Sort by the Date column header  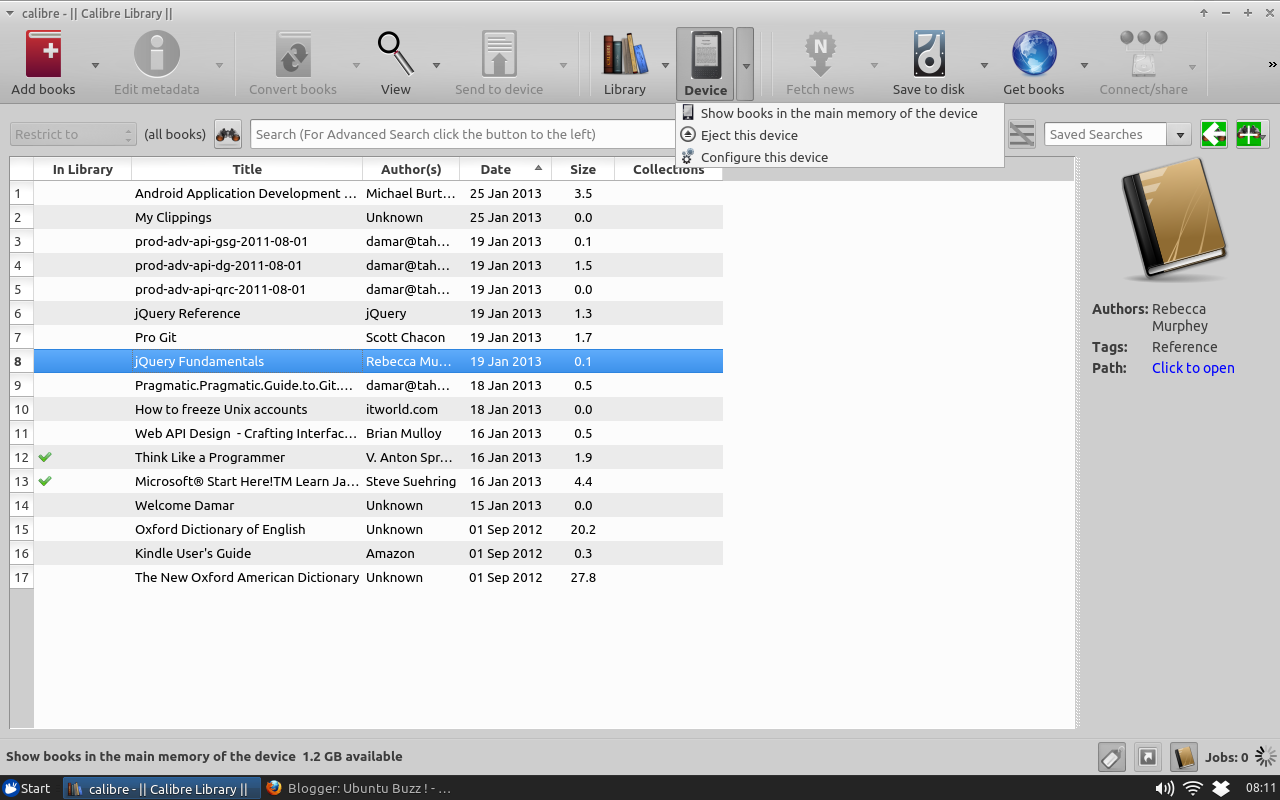[x=505, y=169]
